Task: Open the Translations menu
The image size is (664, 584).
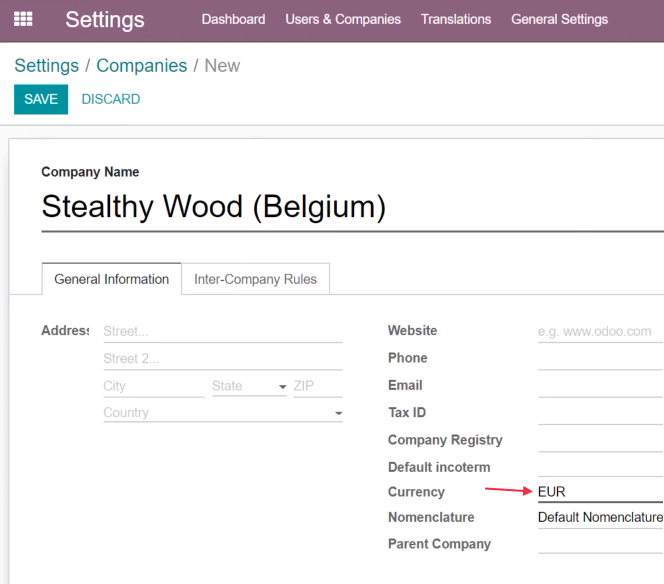Action: point(456,19)
